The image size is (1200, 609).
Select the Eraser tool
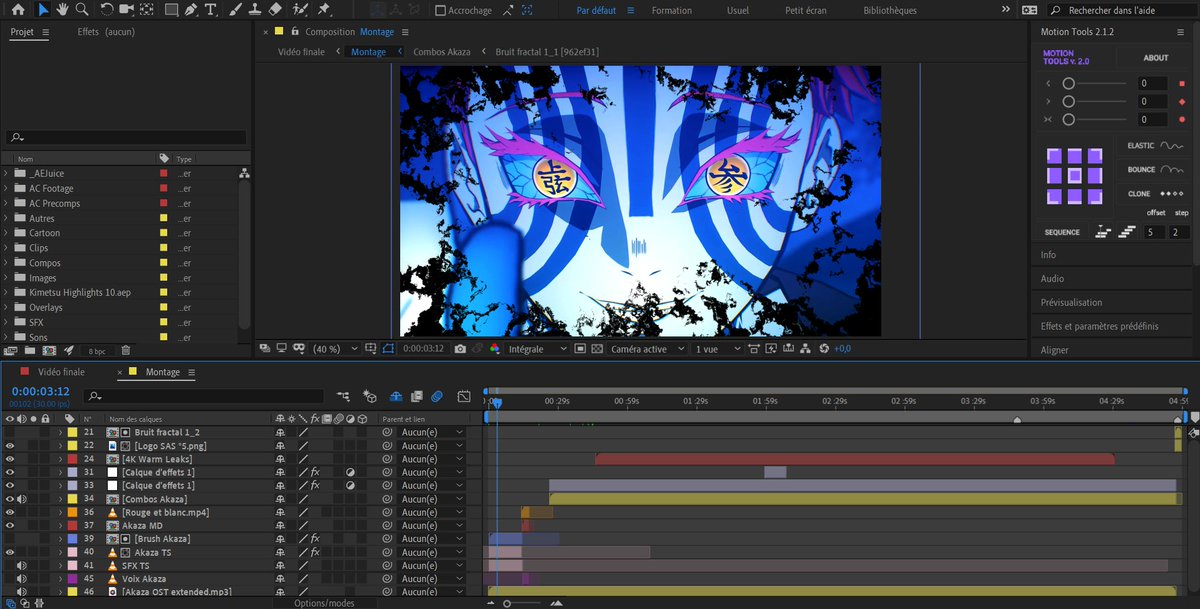coord(275,10)
